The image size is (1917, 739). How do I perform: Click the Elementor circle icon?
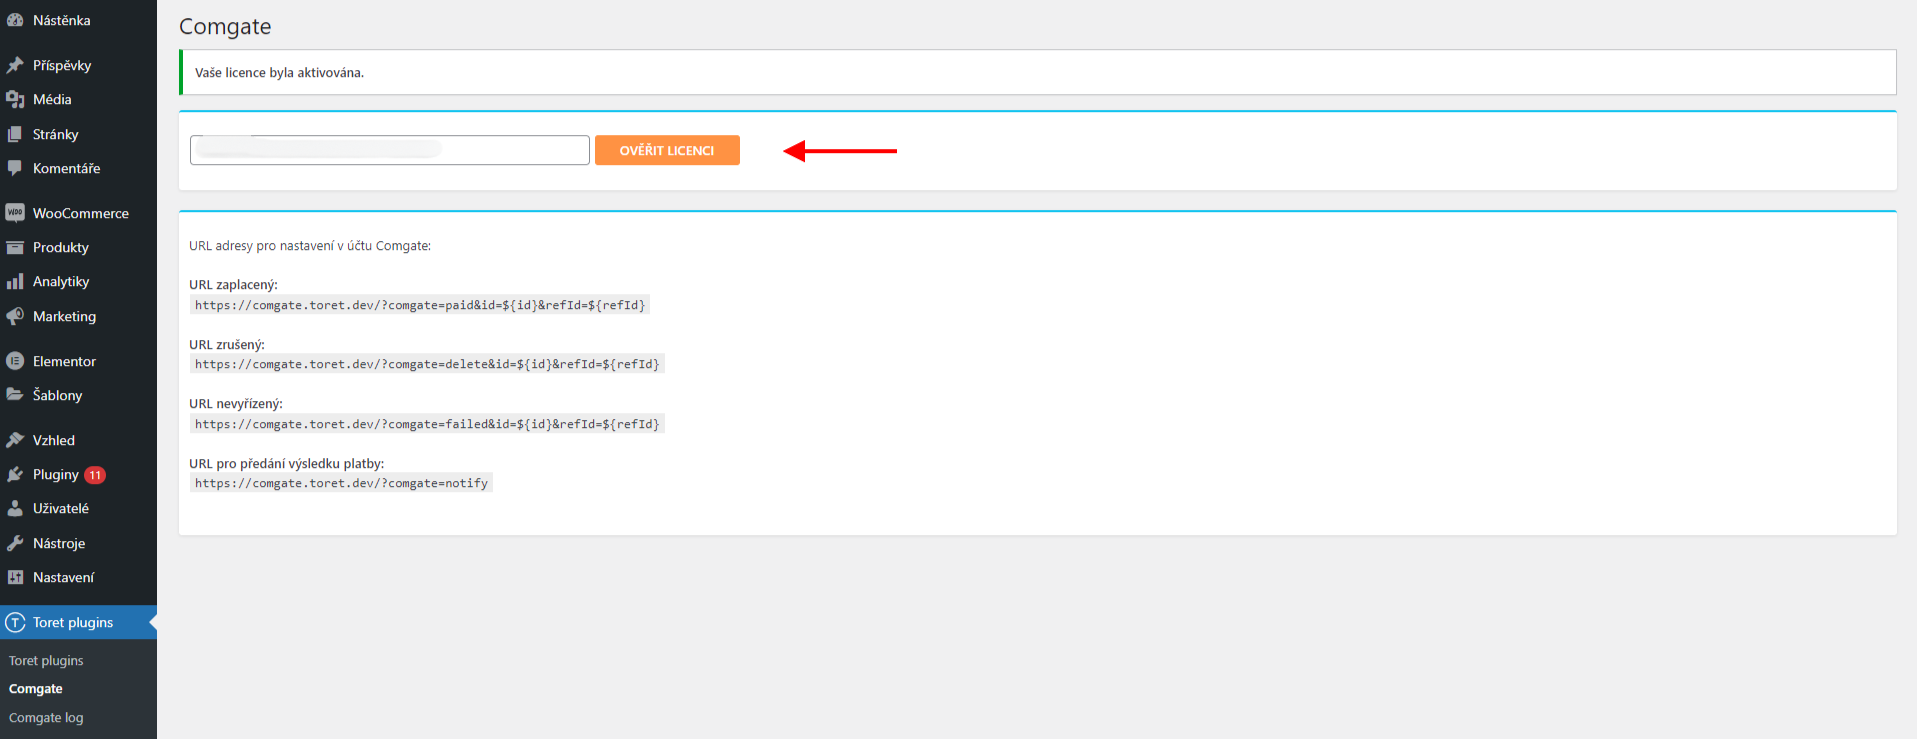(15, 361)
